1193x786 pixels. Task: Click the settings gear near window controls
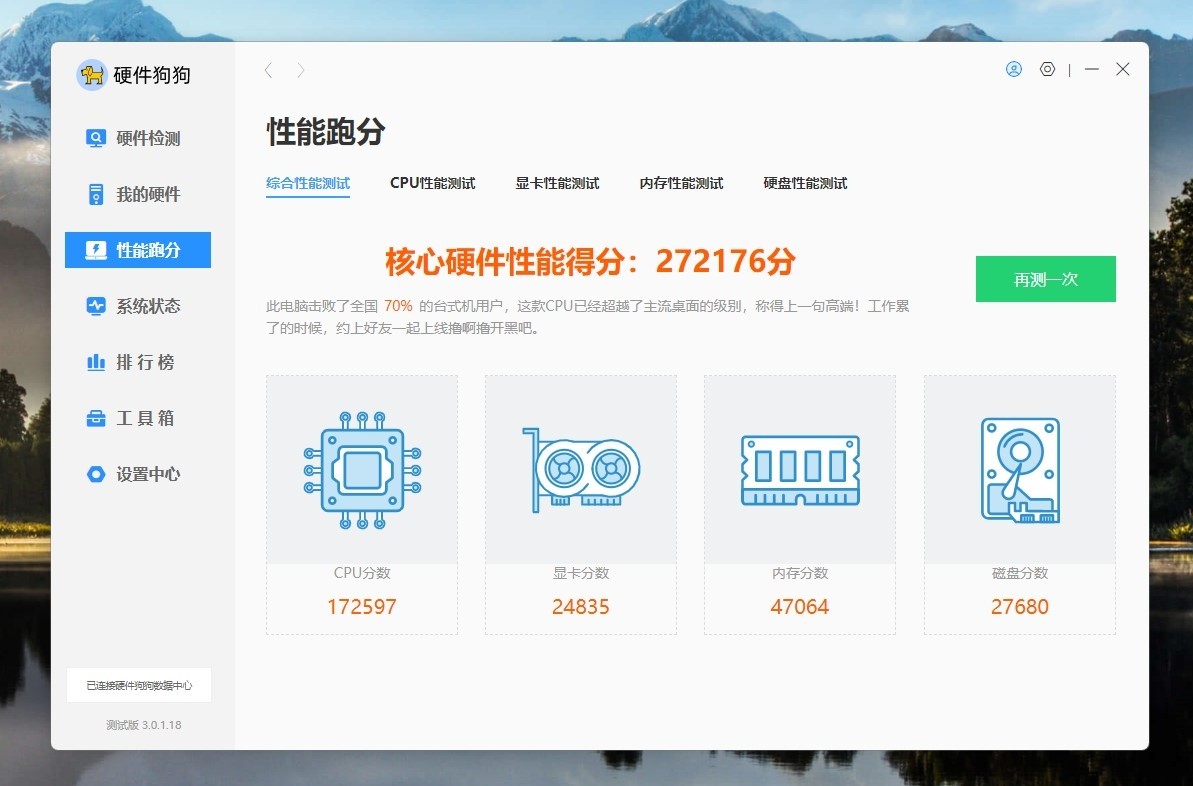coord(1047,69)
